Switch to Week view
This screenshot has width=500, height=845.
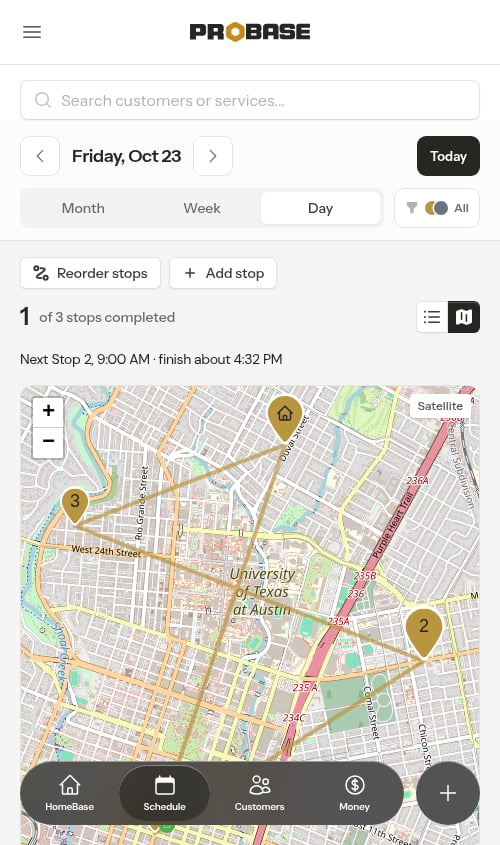click(202, 208)
